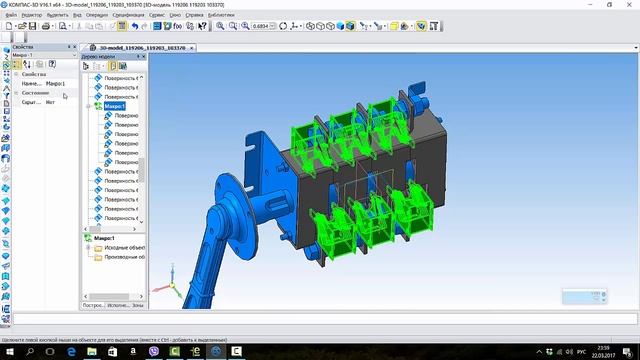640x360 pixels.
Task: Toggle the highlighted filter icon near toolbar end
Action: click(421, 26)
